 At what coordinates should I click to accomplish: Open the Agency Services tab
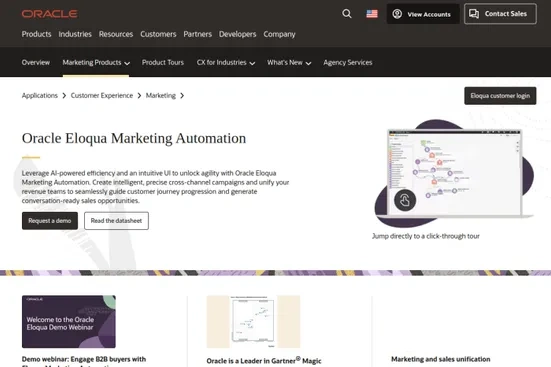[x=348, y=63]
